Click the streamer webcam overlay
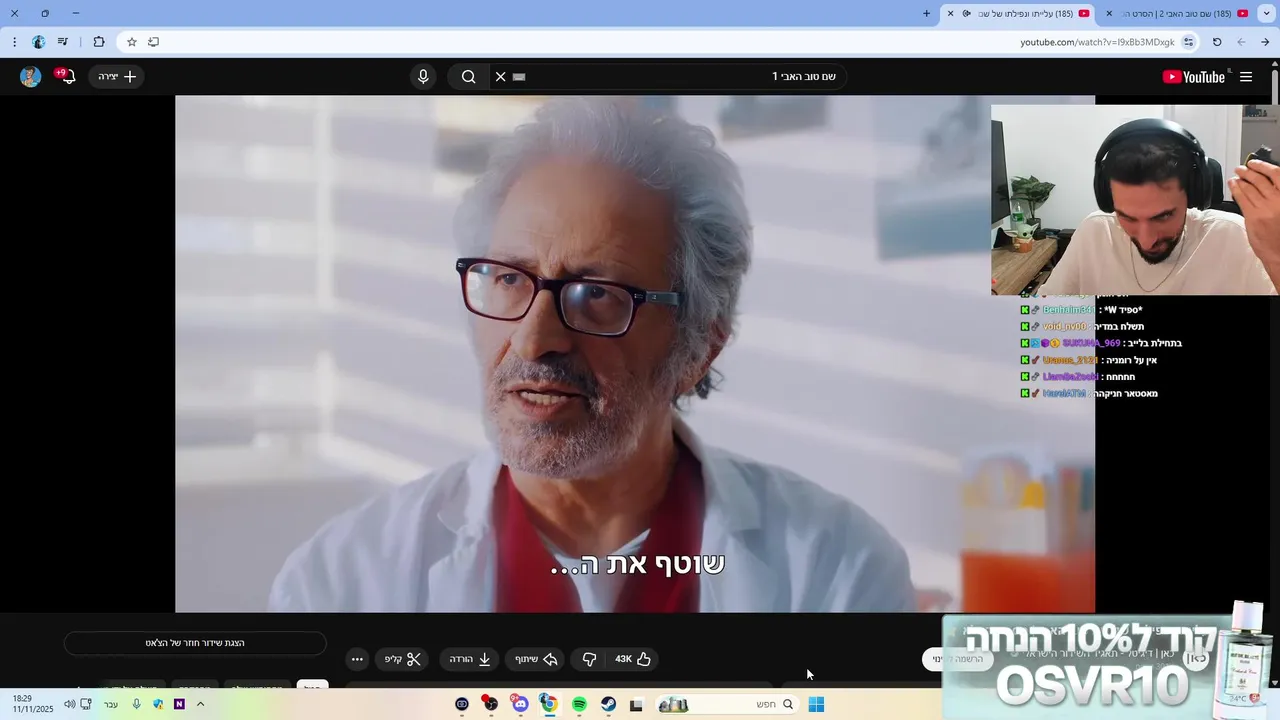 1135,200
